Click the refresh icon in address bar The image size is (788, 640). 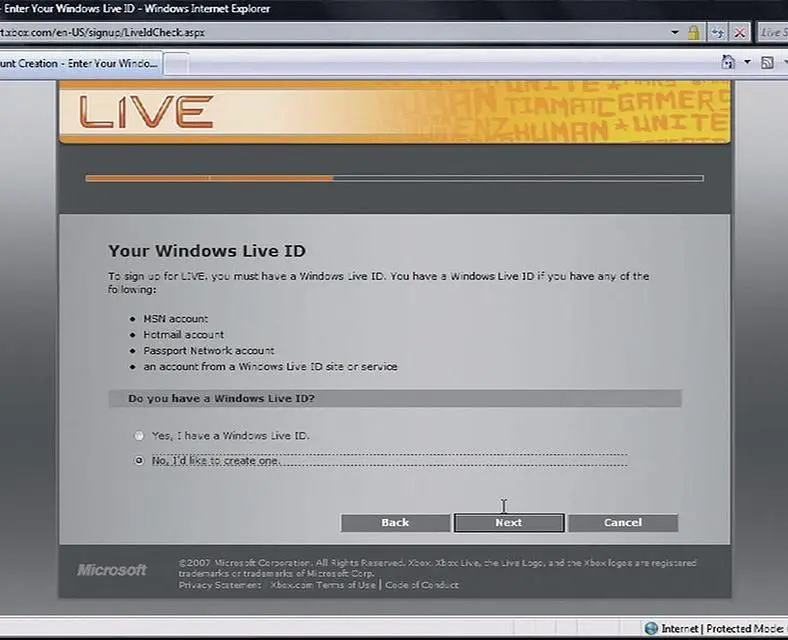[718, 33]
